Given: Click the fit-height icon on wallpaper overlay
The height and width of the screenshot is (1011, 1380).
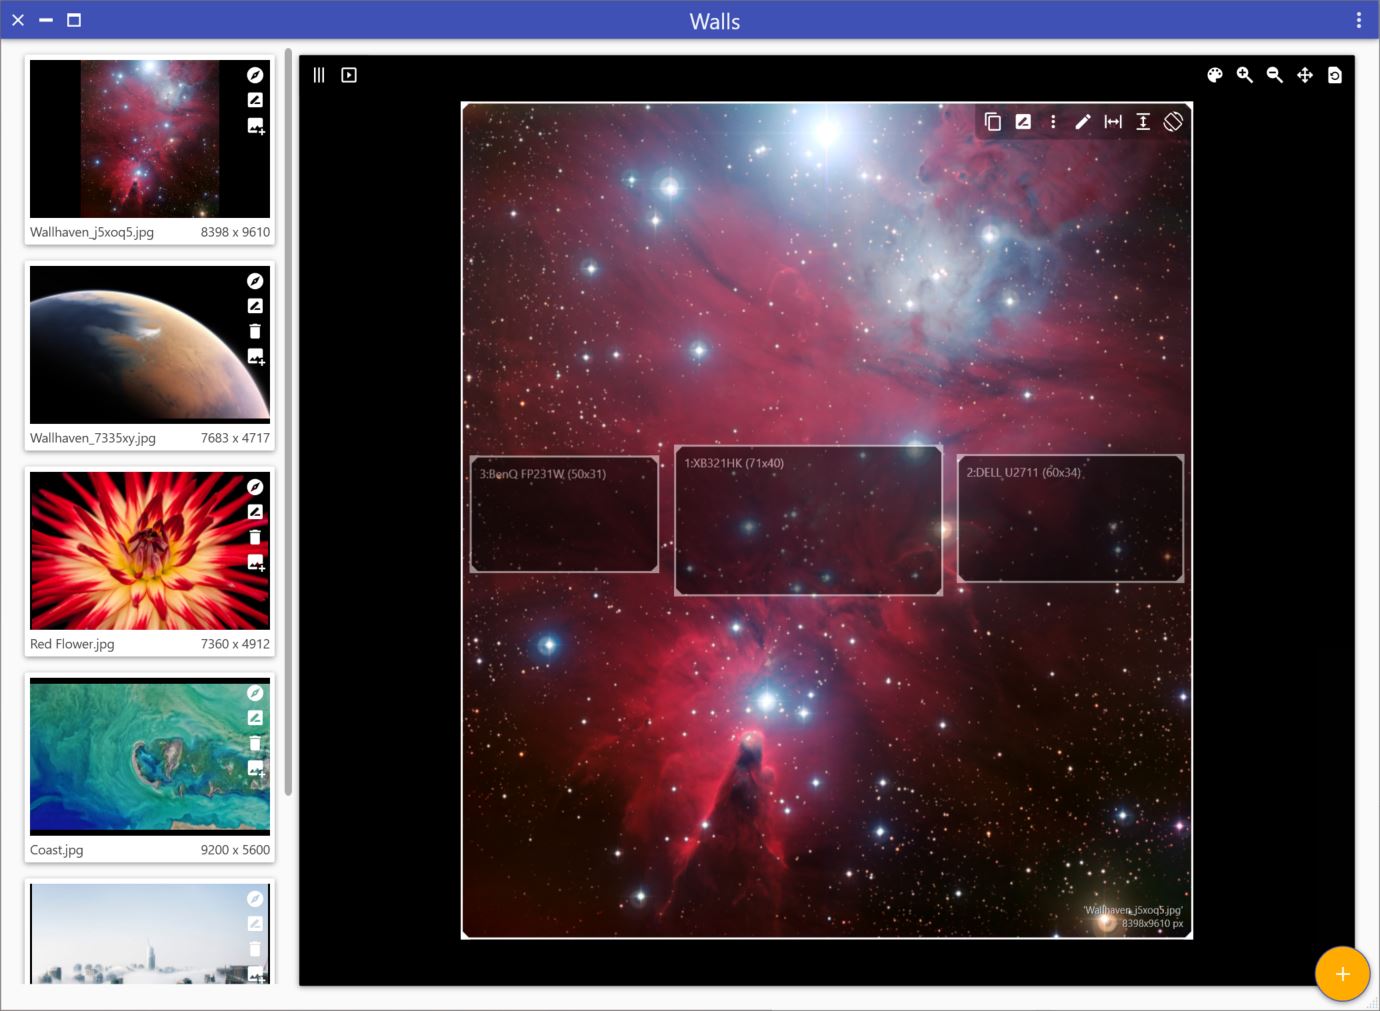Looking at the screenshot, I should [1143, 121].
